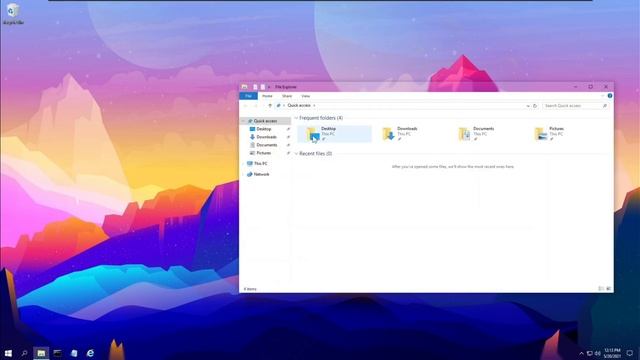Click Properties in the quick access toolbar

pos(255,87)
